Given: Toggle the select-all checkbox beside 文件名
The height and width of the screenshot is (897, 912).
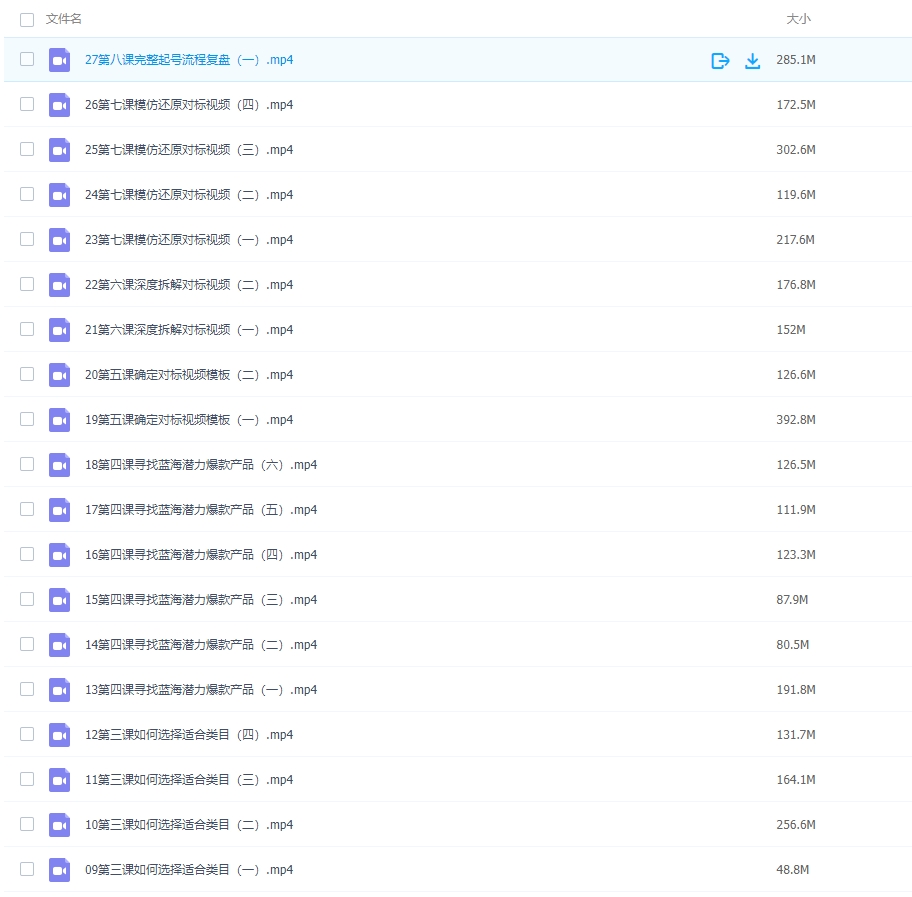Looking at the screenshot, I should (x=27, y=20).
